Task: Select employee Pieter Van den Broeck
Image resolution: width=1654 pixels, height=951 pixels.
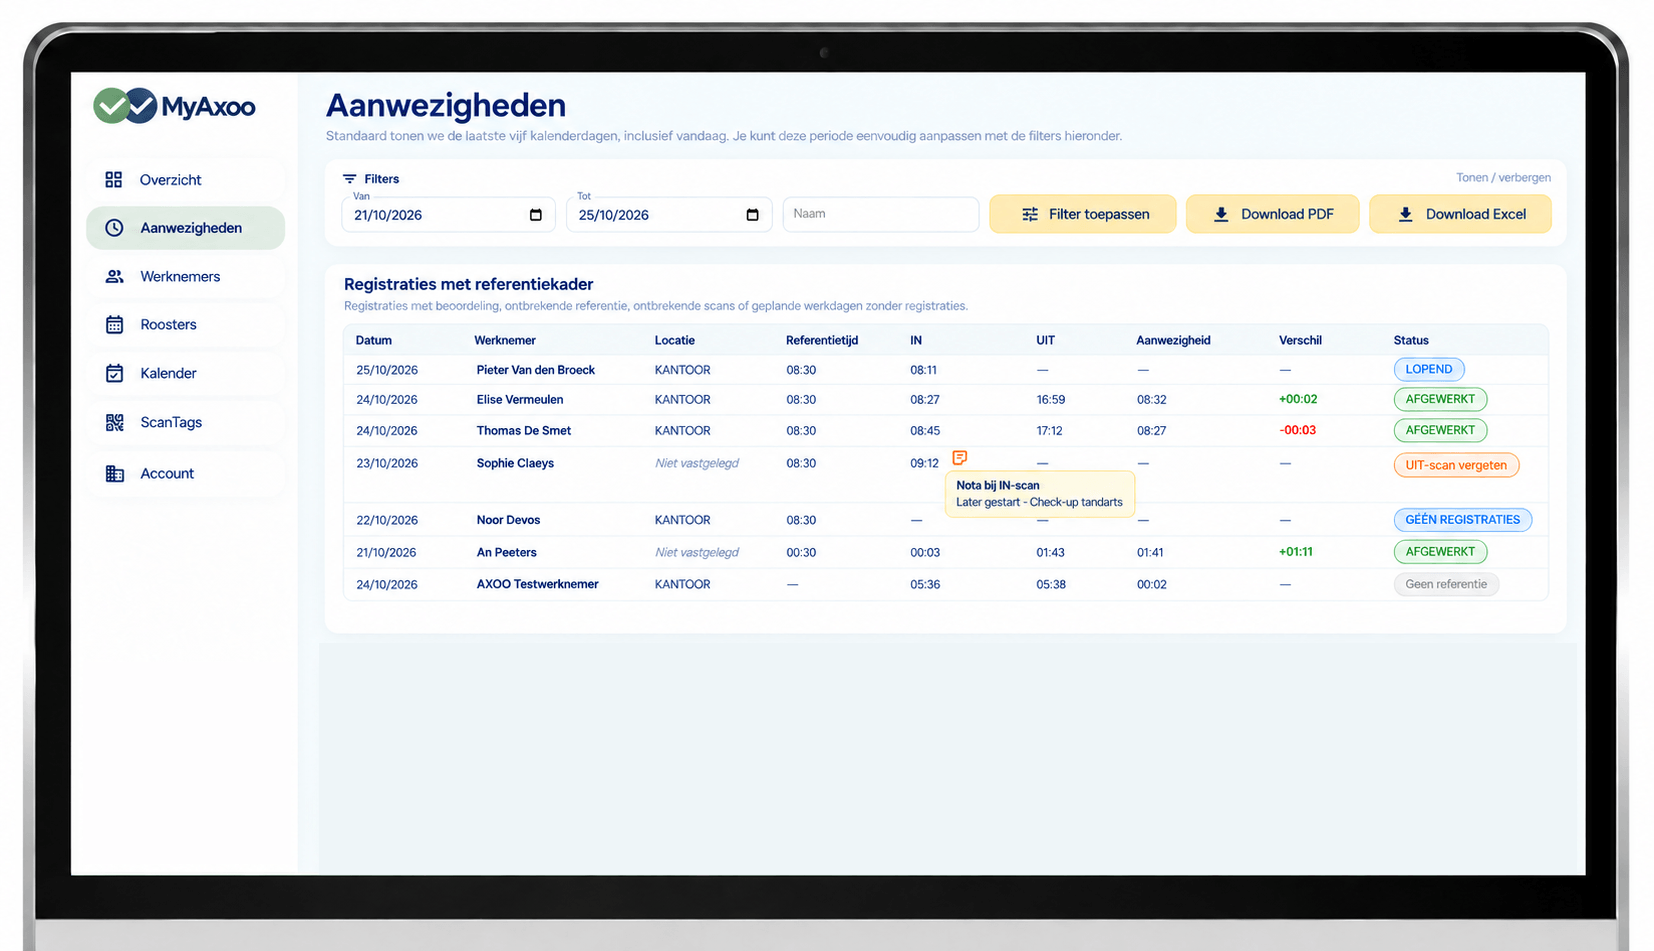Action: coord(535,370)
